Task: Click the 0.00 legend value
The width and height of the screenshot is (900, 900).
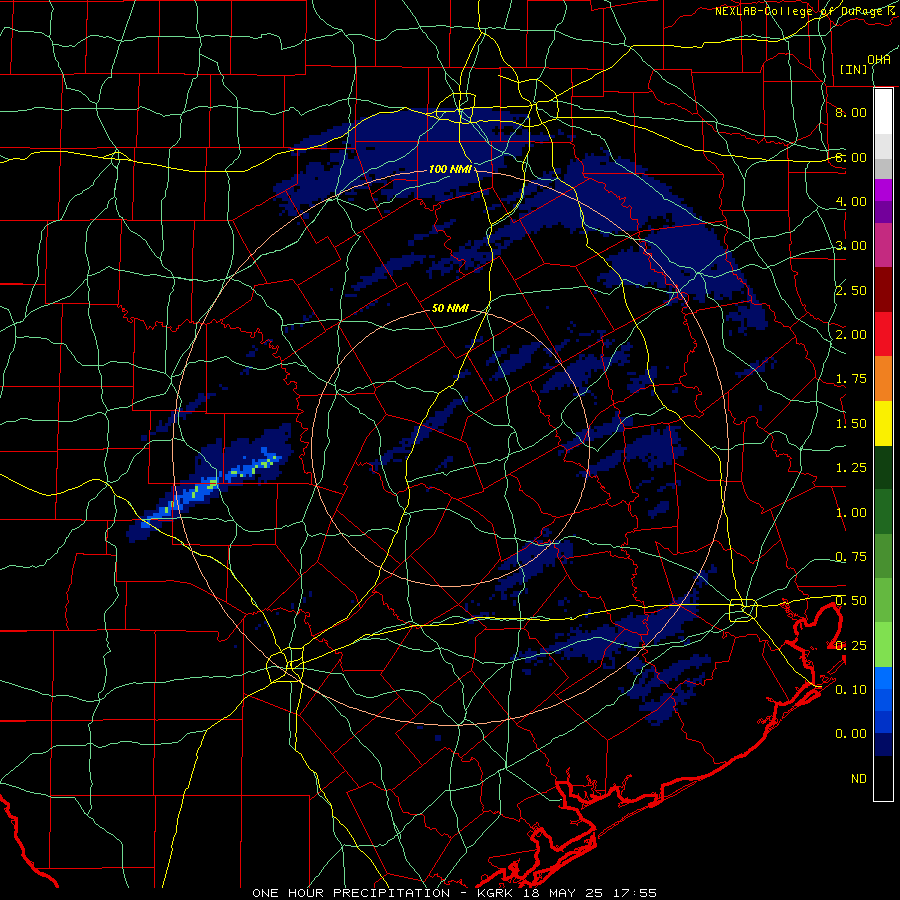Action: (851, 734)
